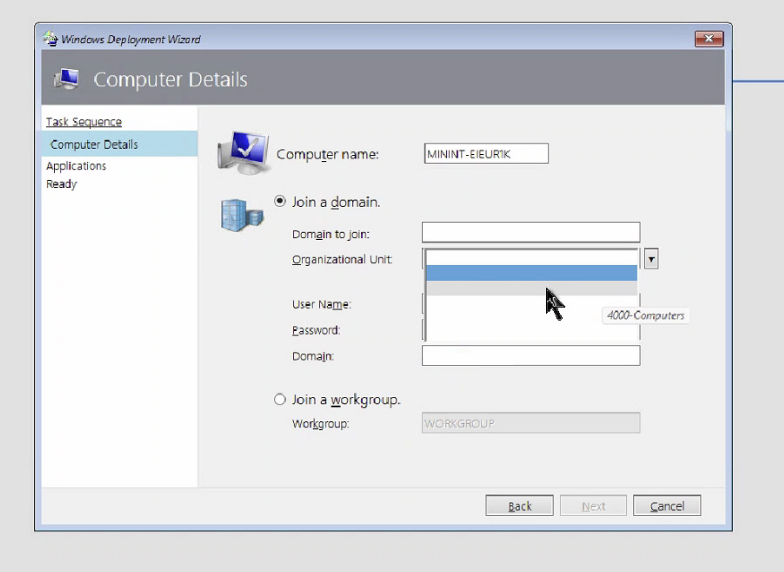Click the 4000-Computers tooltip text
The height and width of the screenshot is (572, 784).
(x=646, y=316)
